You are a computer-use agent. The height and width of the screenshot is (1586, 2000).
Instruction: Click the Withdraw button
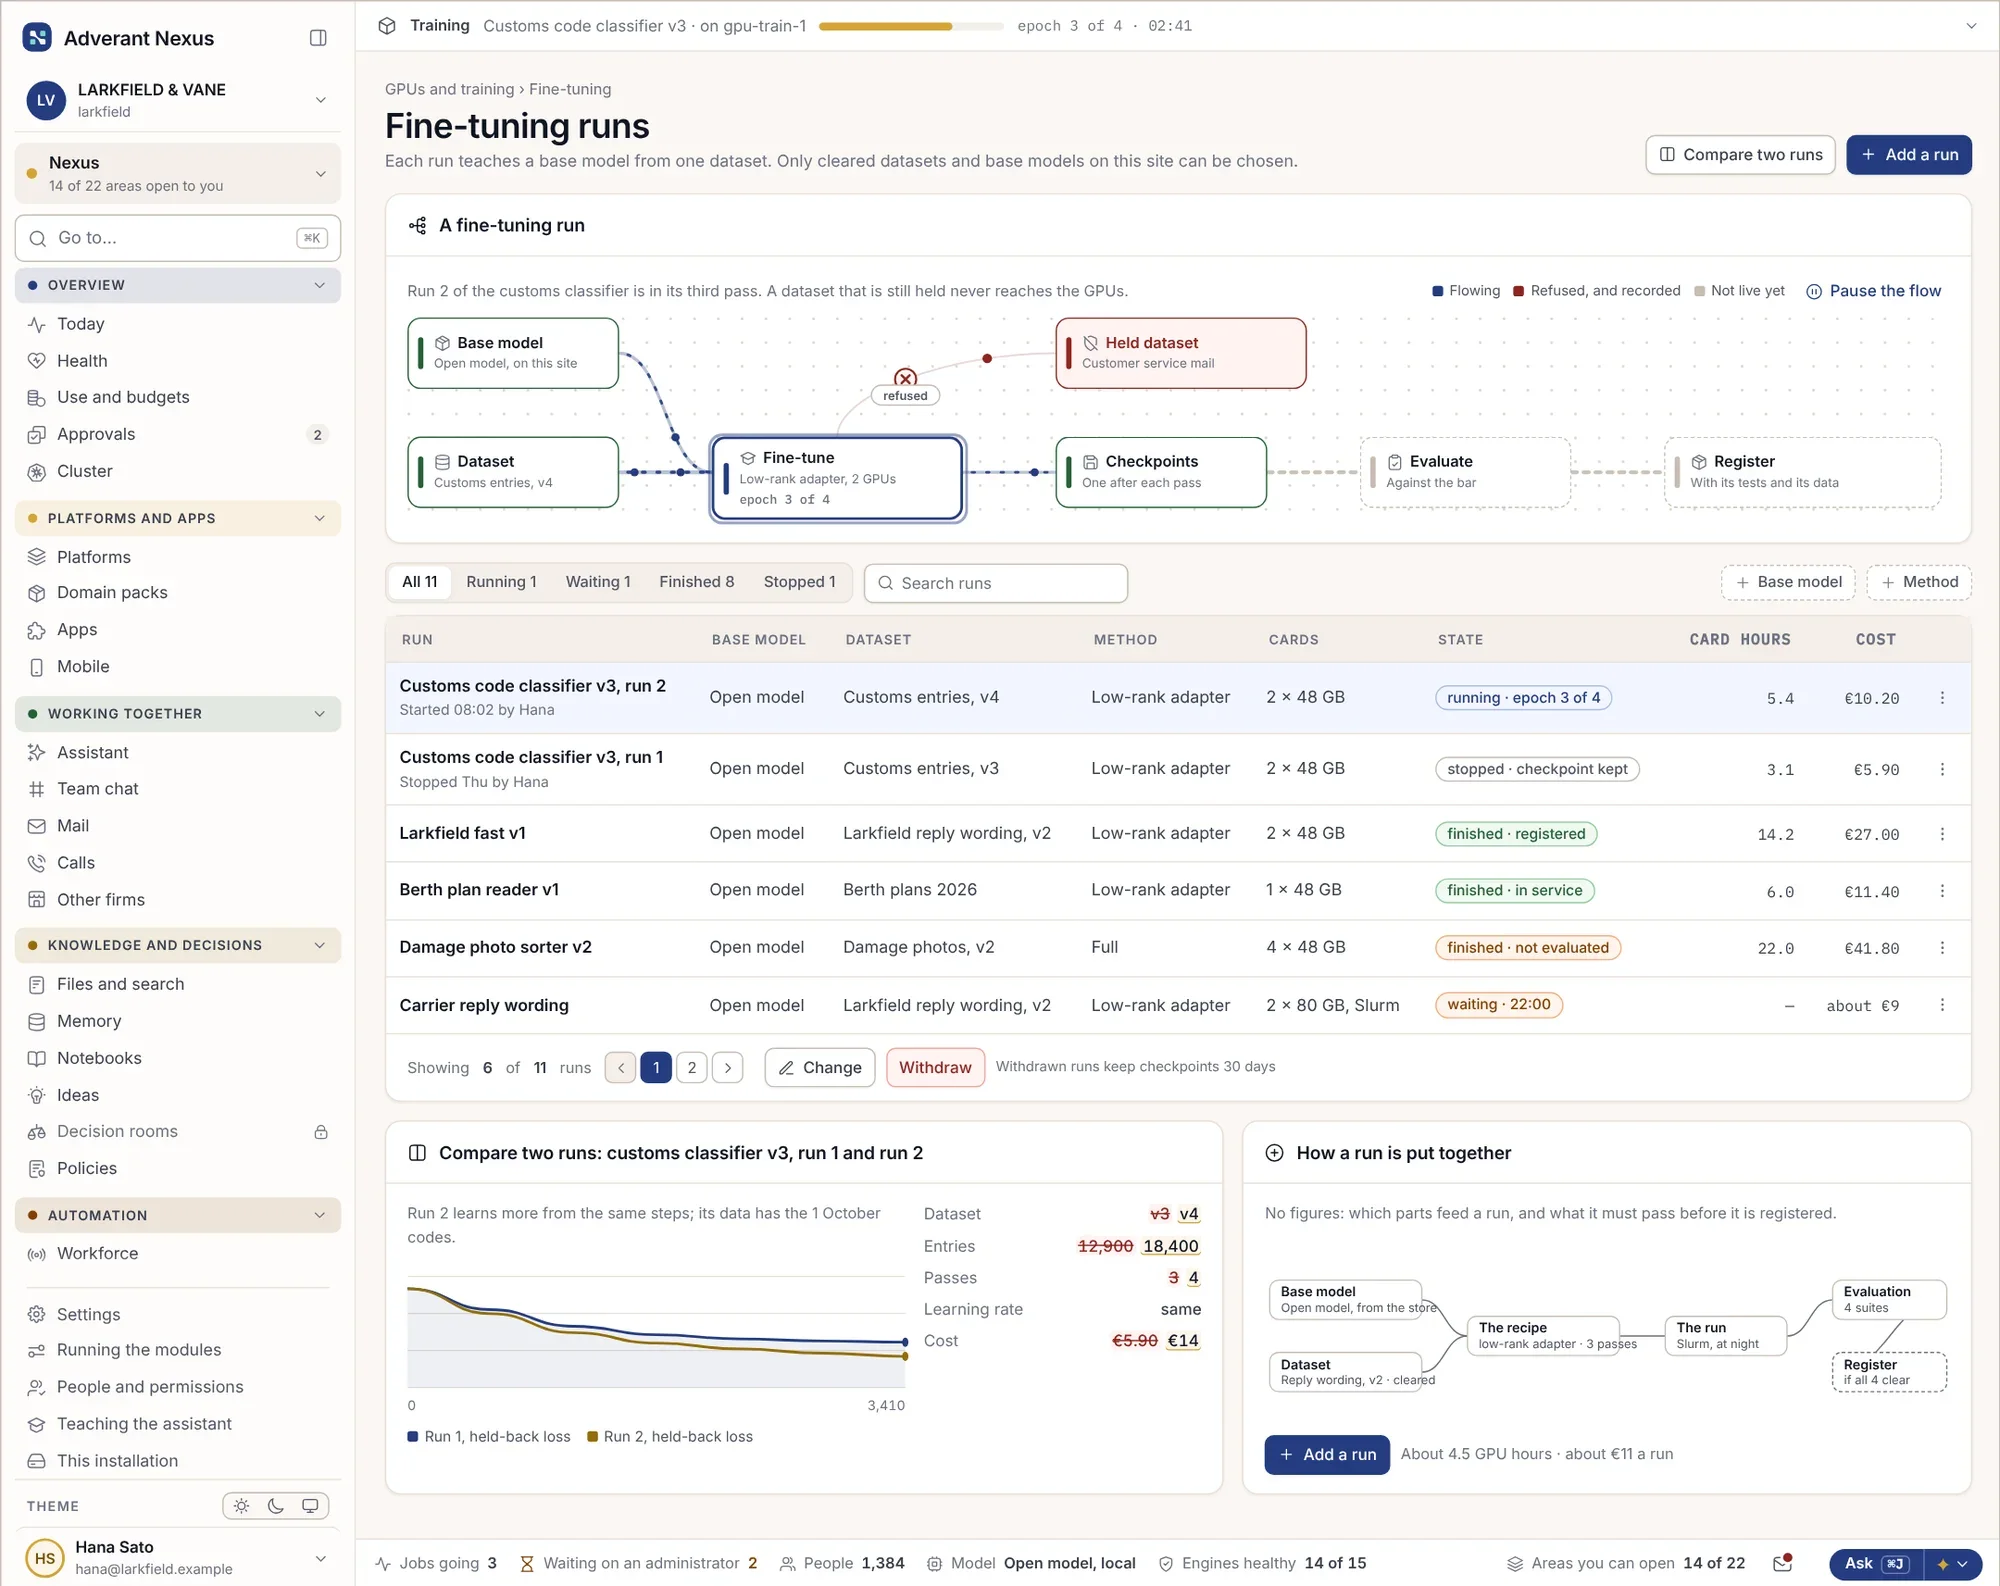935,1068
